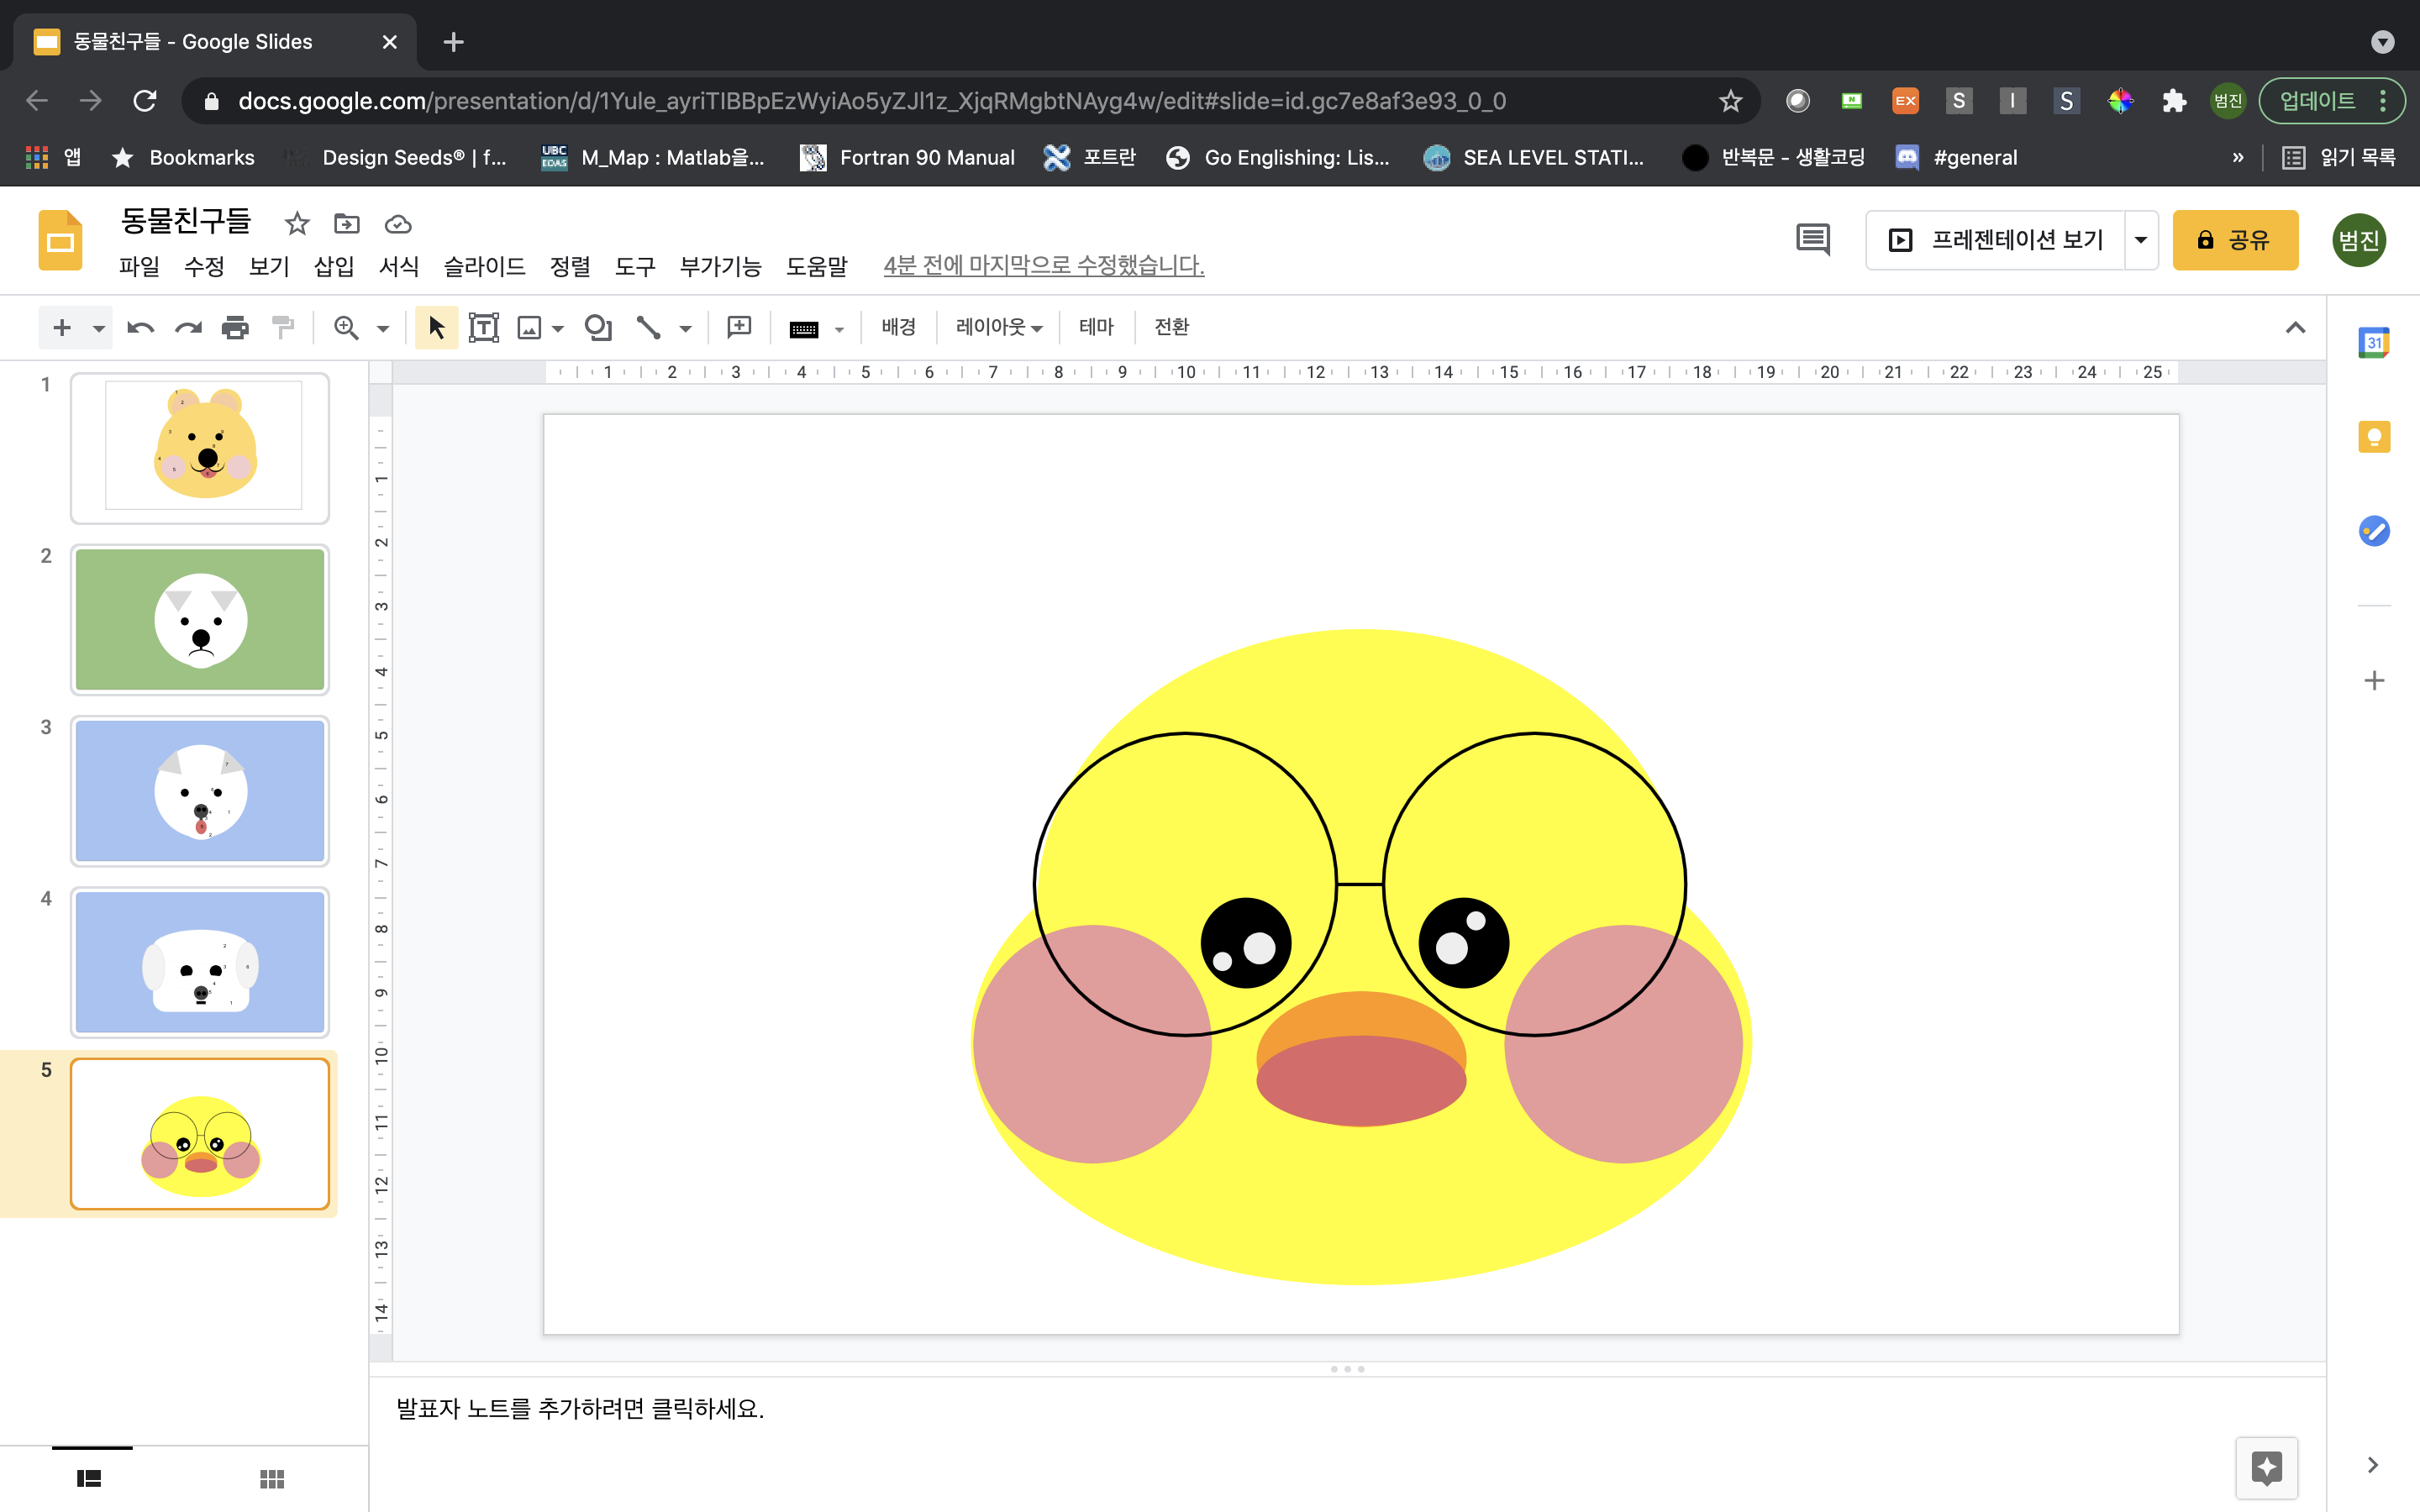
Task: Expand the 프레젠테이션 보기 options arrow
Action: point(2141,240)
